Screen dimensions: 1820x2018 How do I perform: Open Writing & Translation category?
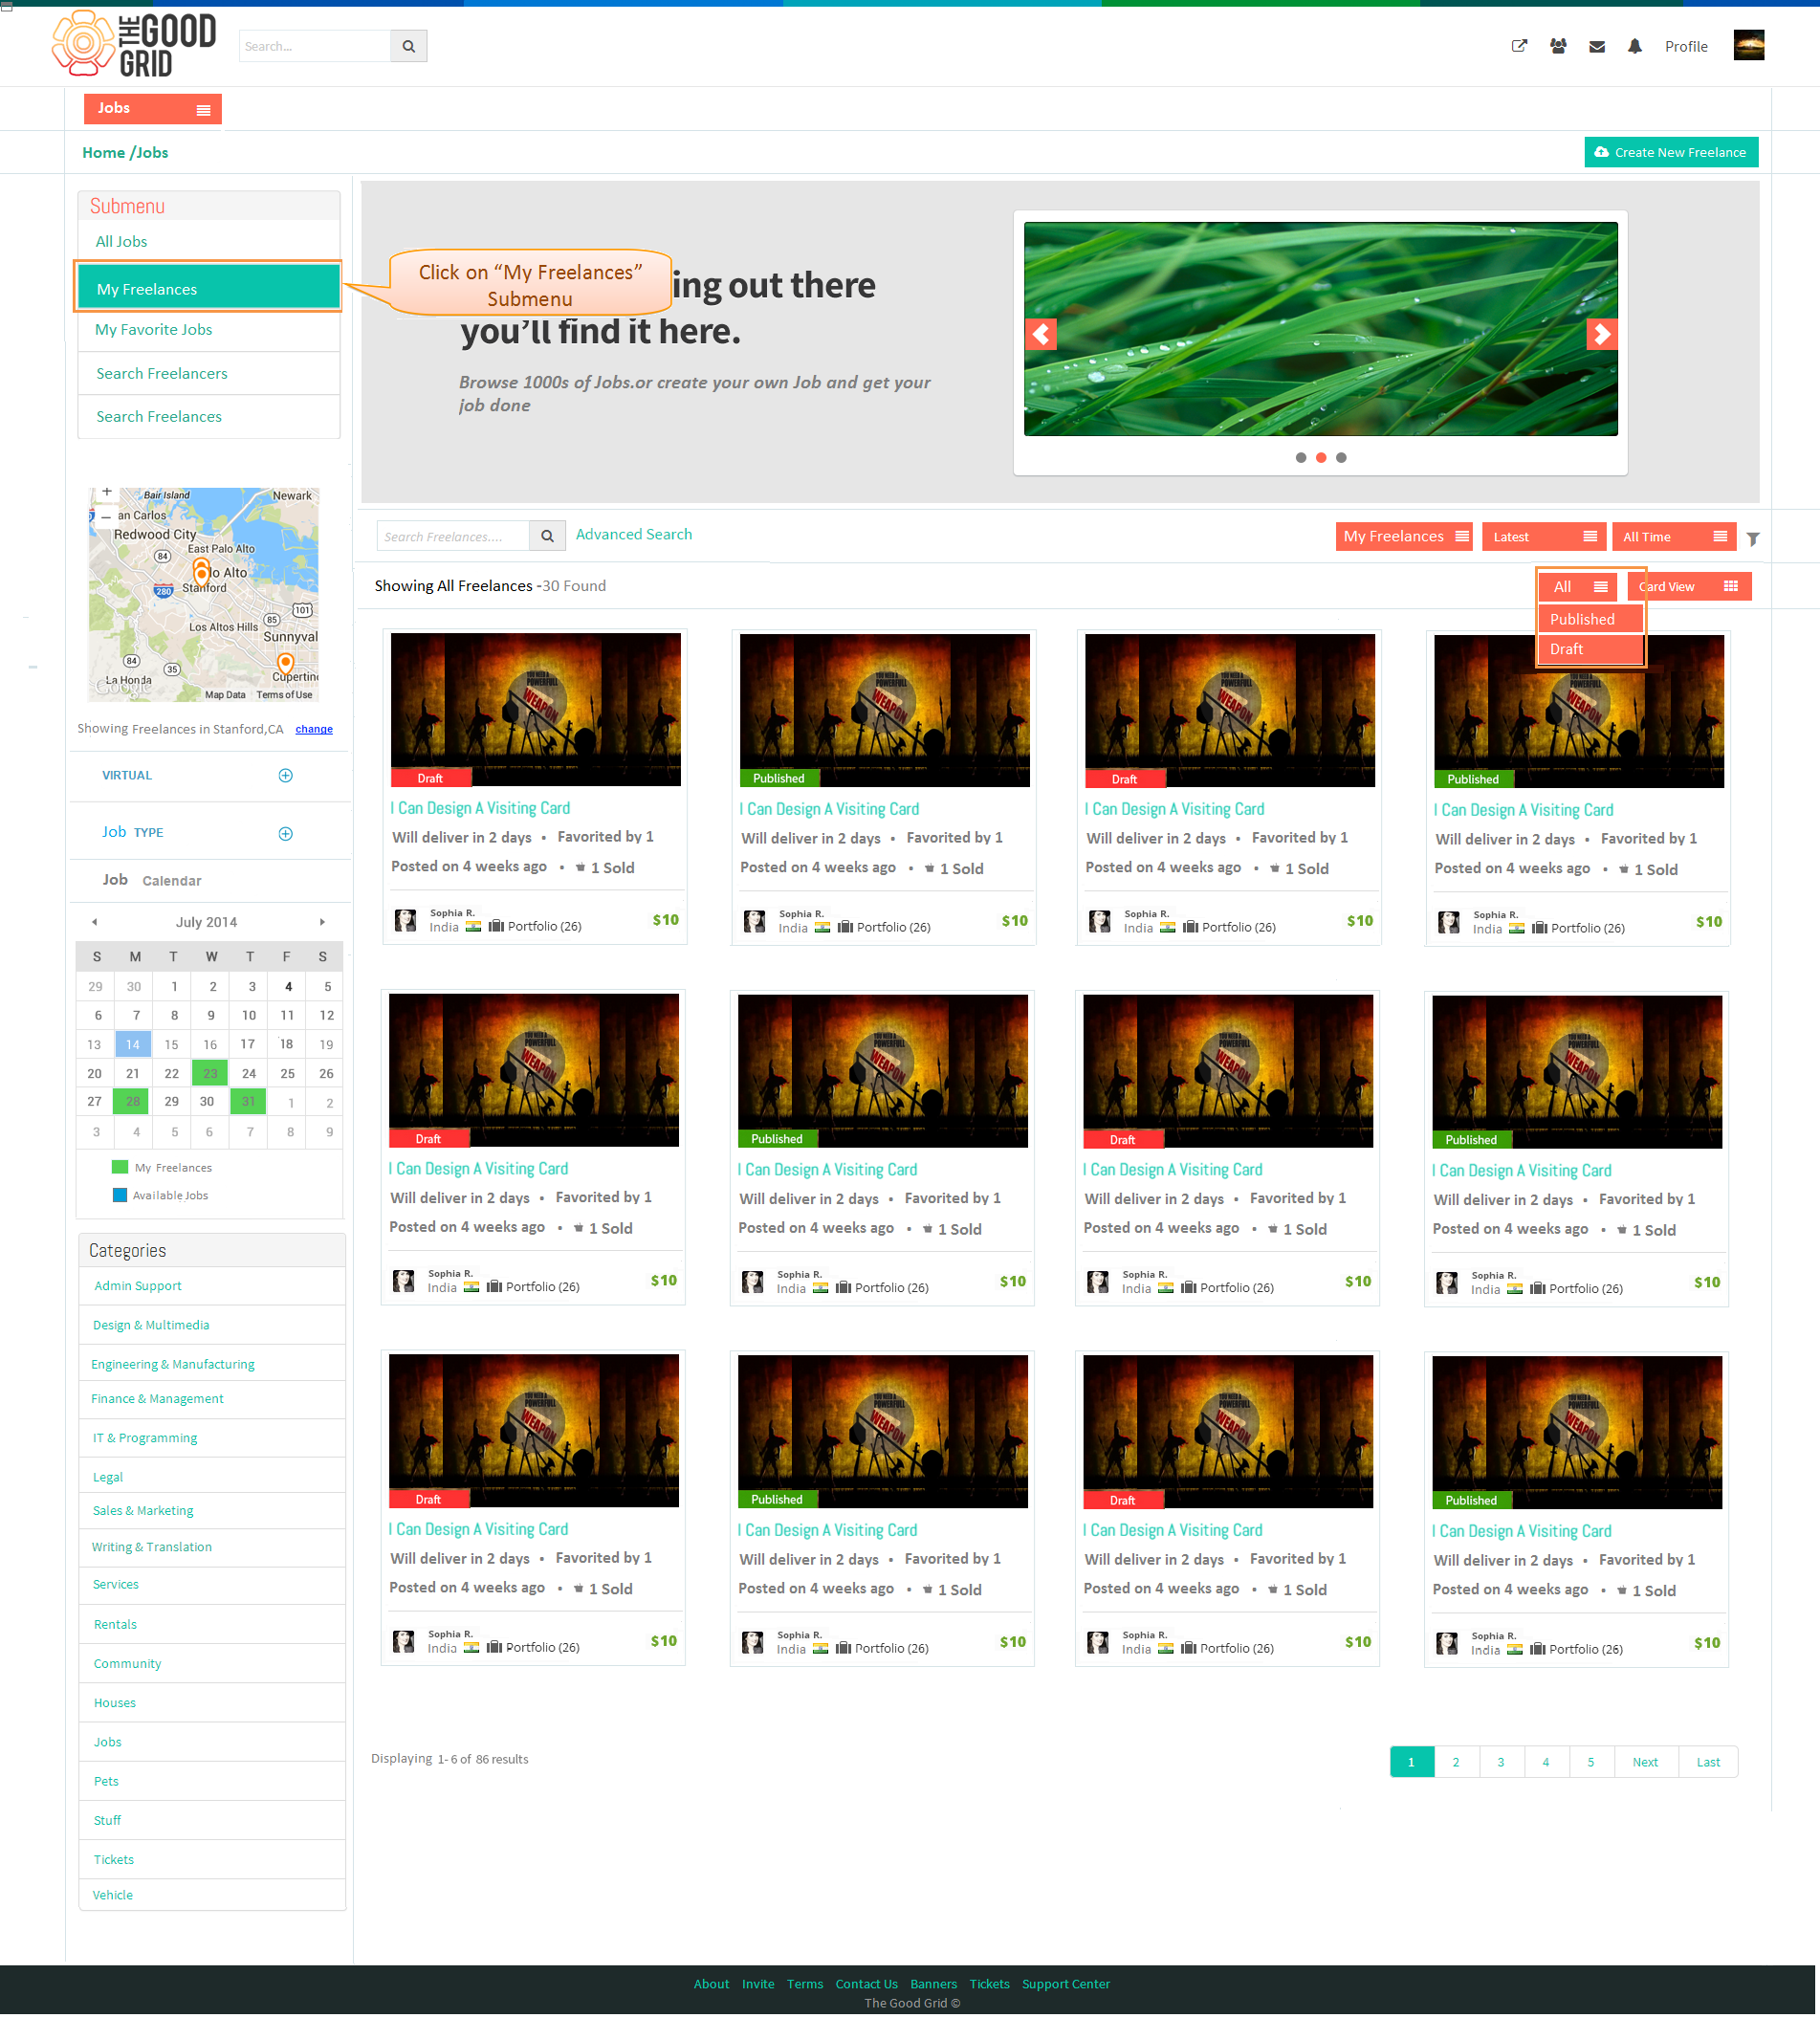(152, 1548)
